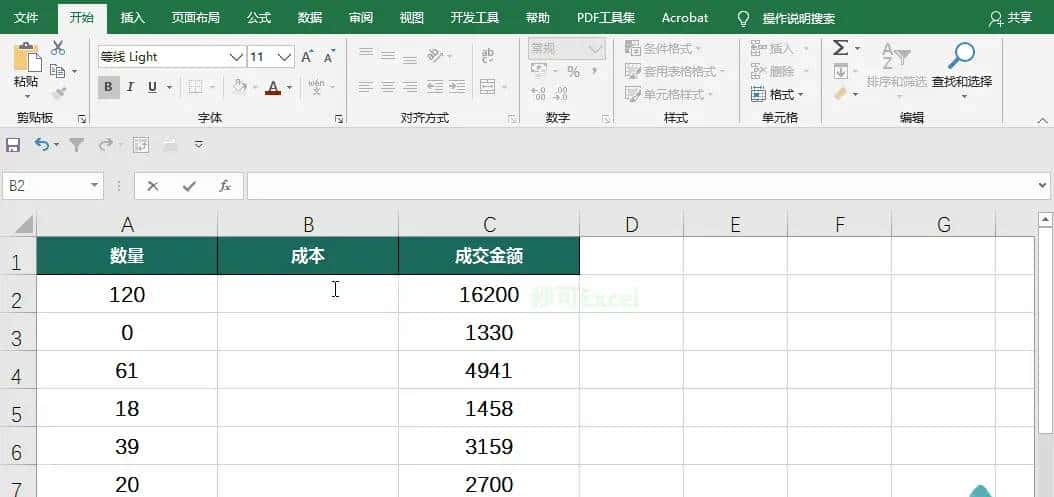
Task: Open the font color dropdown arrow
Action: pyautogui.click(x=290, y=87)
